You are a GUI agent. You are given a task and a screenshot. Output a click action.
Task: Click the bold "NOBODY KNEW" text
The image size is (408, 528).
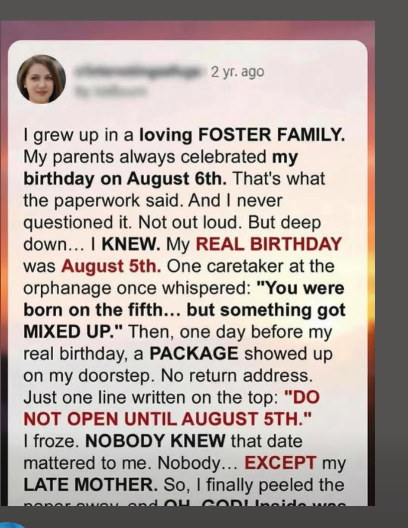click(x=155, y=441)
